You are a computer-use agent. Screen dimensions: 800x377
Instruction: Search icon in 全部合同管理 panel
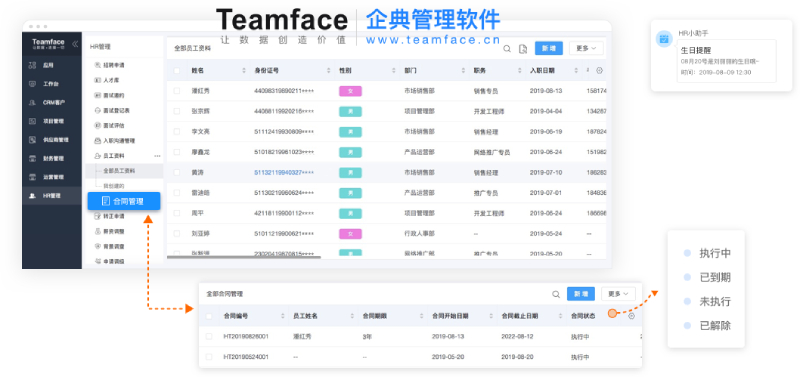[556, 294]
